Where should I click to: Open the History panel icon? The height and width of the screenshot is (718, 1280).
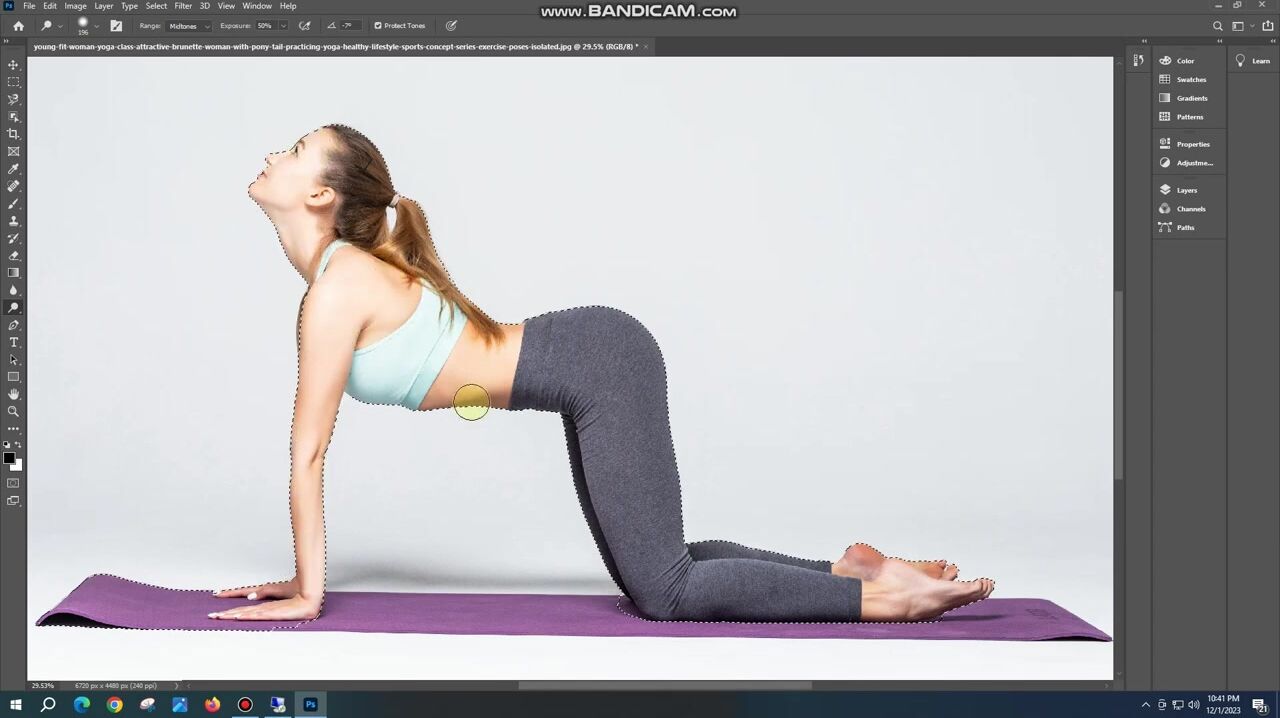(x=1138, y=61)
